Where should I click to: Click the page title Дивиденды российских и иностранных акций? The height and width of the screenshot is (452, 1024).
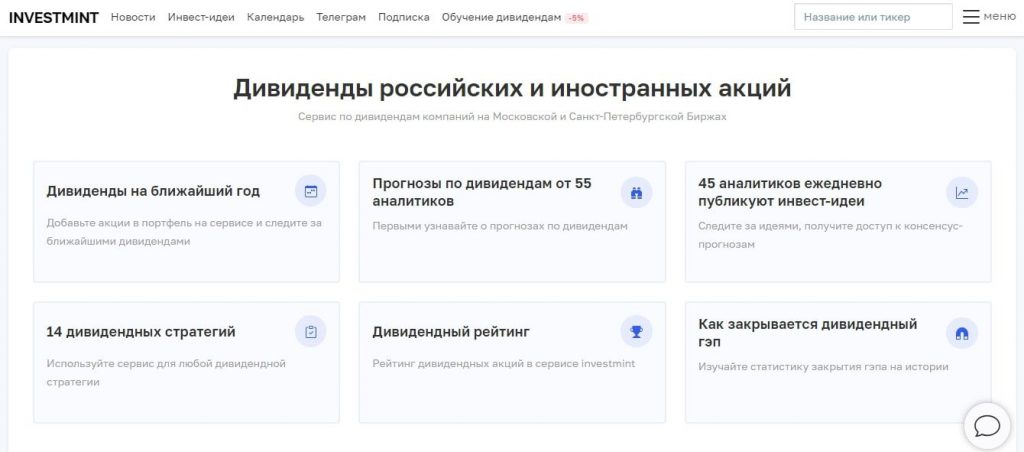pos(512,88)
